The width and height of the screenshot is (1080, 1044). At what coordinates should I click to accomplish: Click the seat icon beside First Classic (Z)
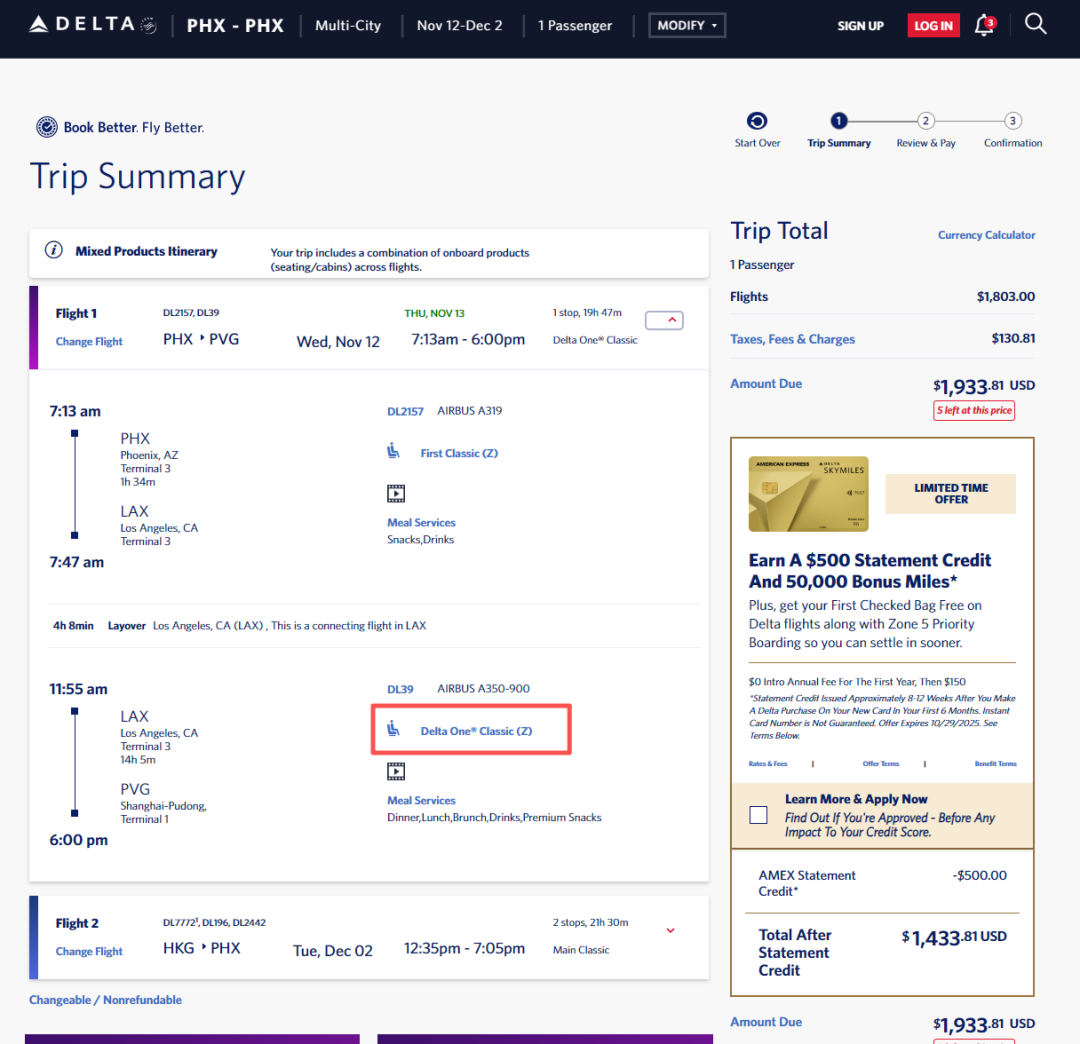(394, 452)
